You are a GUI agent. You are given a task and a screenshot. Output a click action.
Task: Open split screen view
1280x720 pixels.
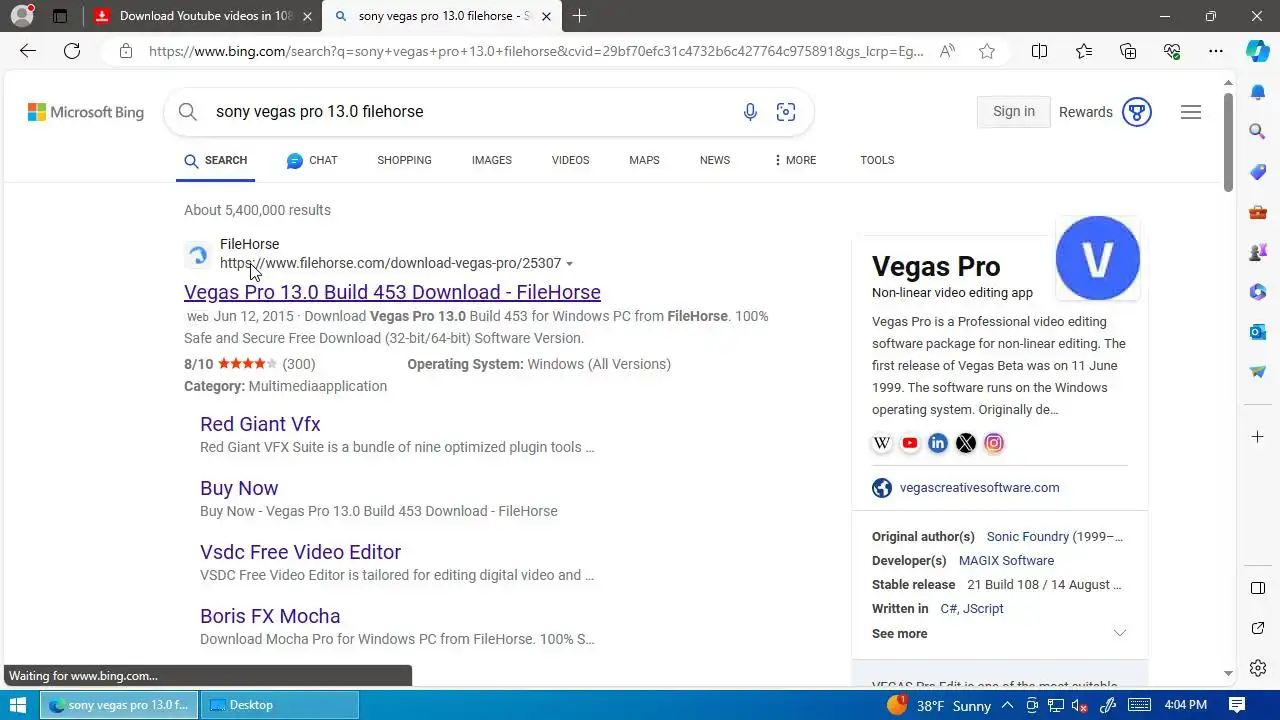[1039, 51]
